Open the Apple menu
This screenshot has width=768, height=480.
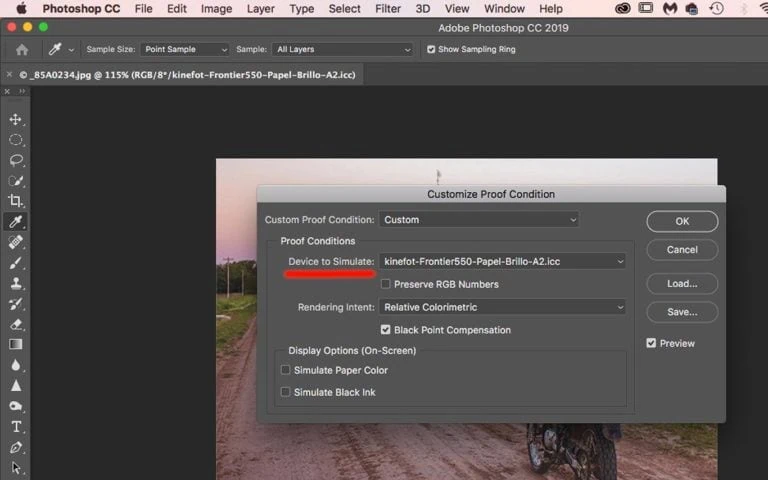coord(21,8)
